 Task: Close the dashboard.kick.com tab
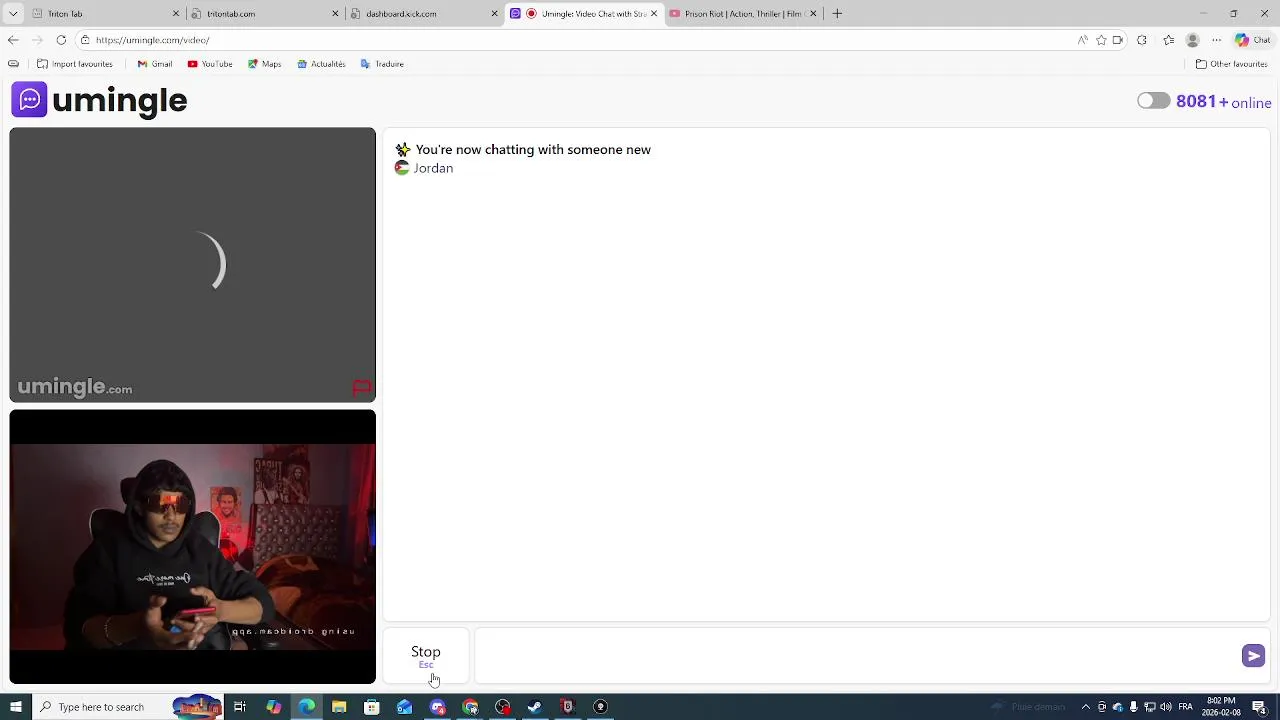494,14
